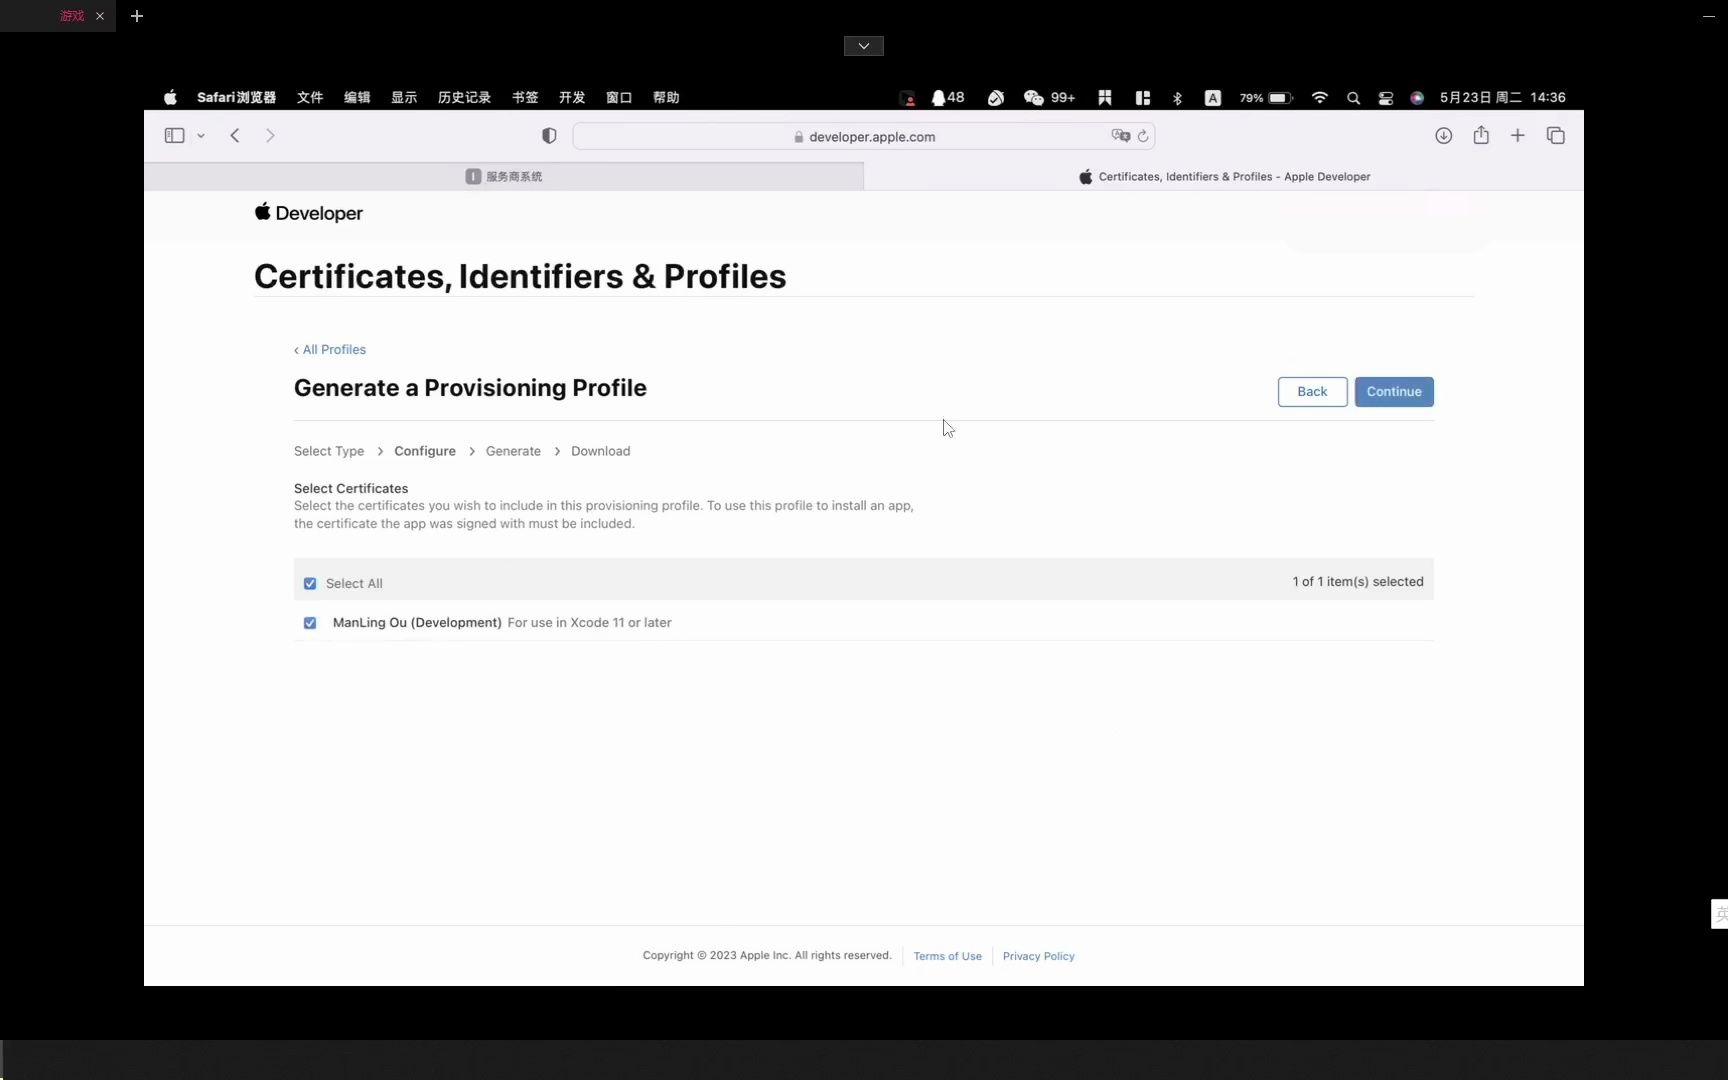
Task: Open a new tab with plus icon beside 游戏
Action: click(137, 16)
